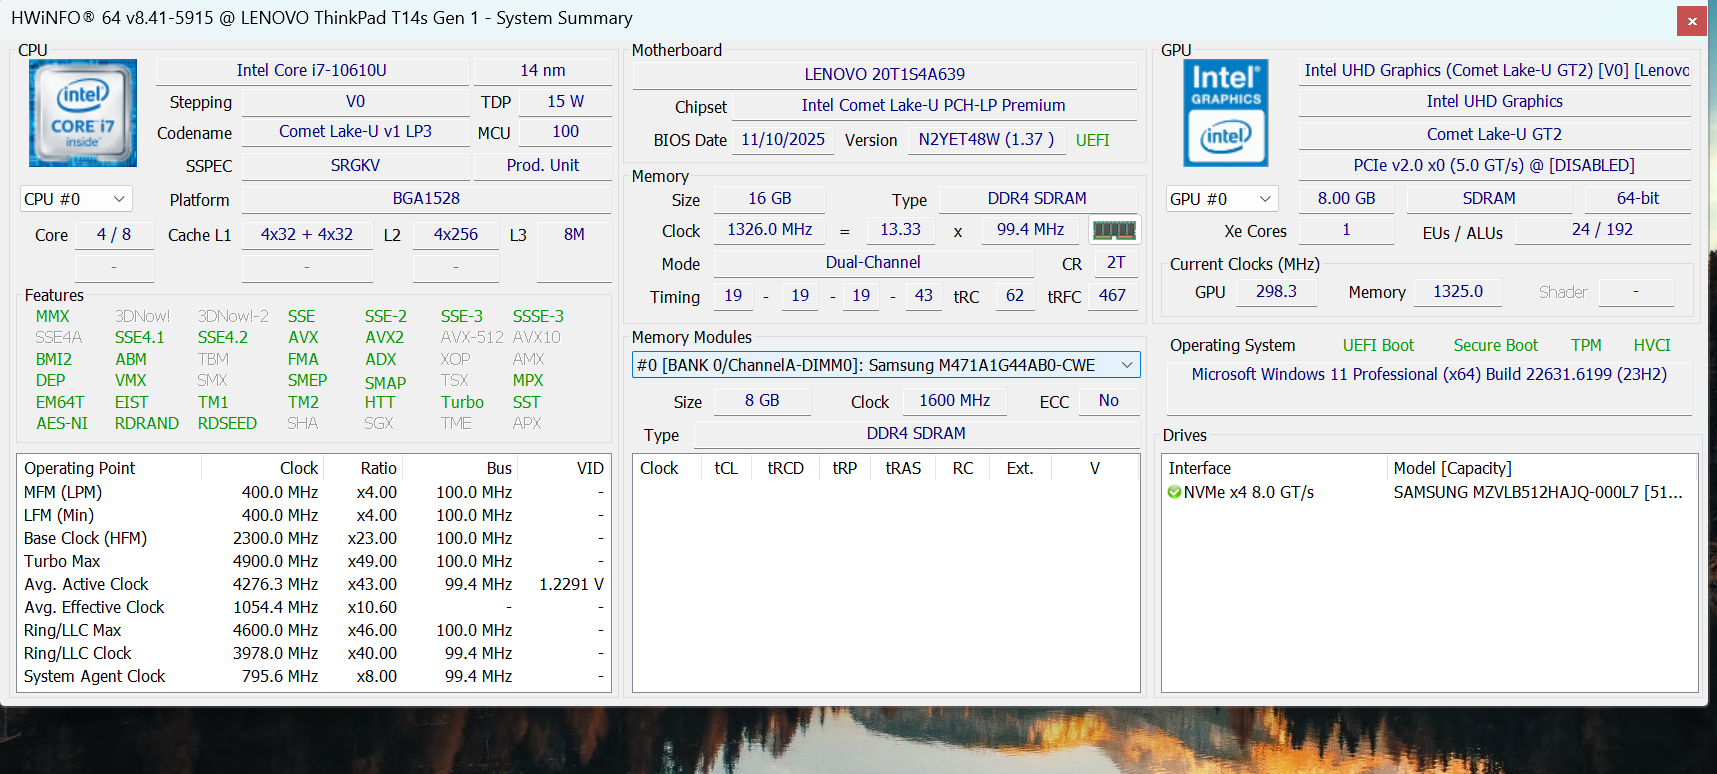Click the 64-bit GPU field
The height and width of the screenshot is (774, 1717).
pyautogui.click(x=1638, y=198)
